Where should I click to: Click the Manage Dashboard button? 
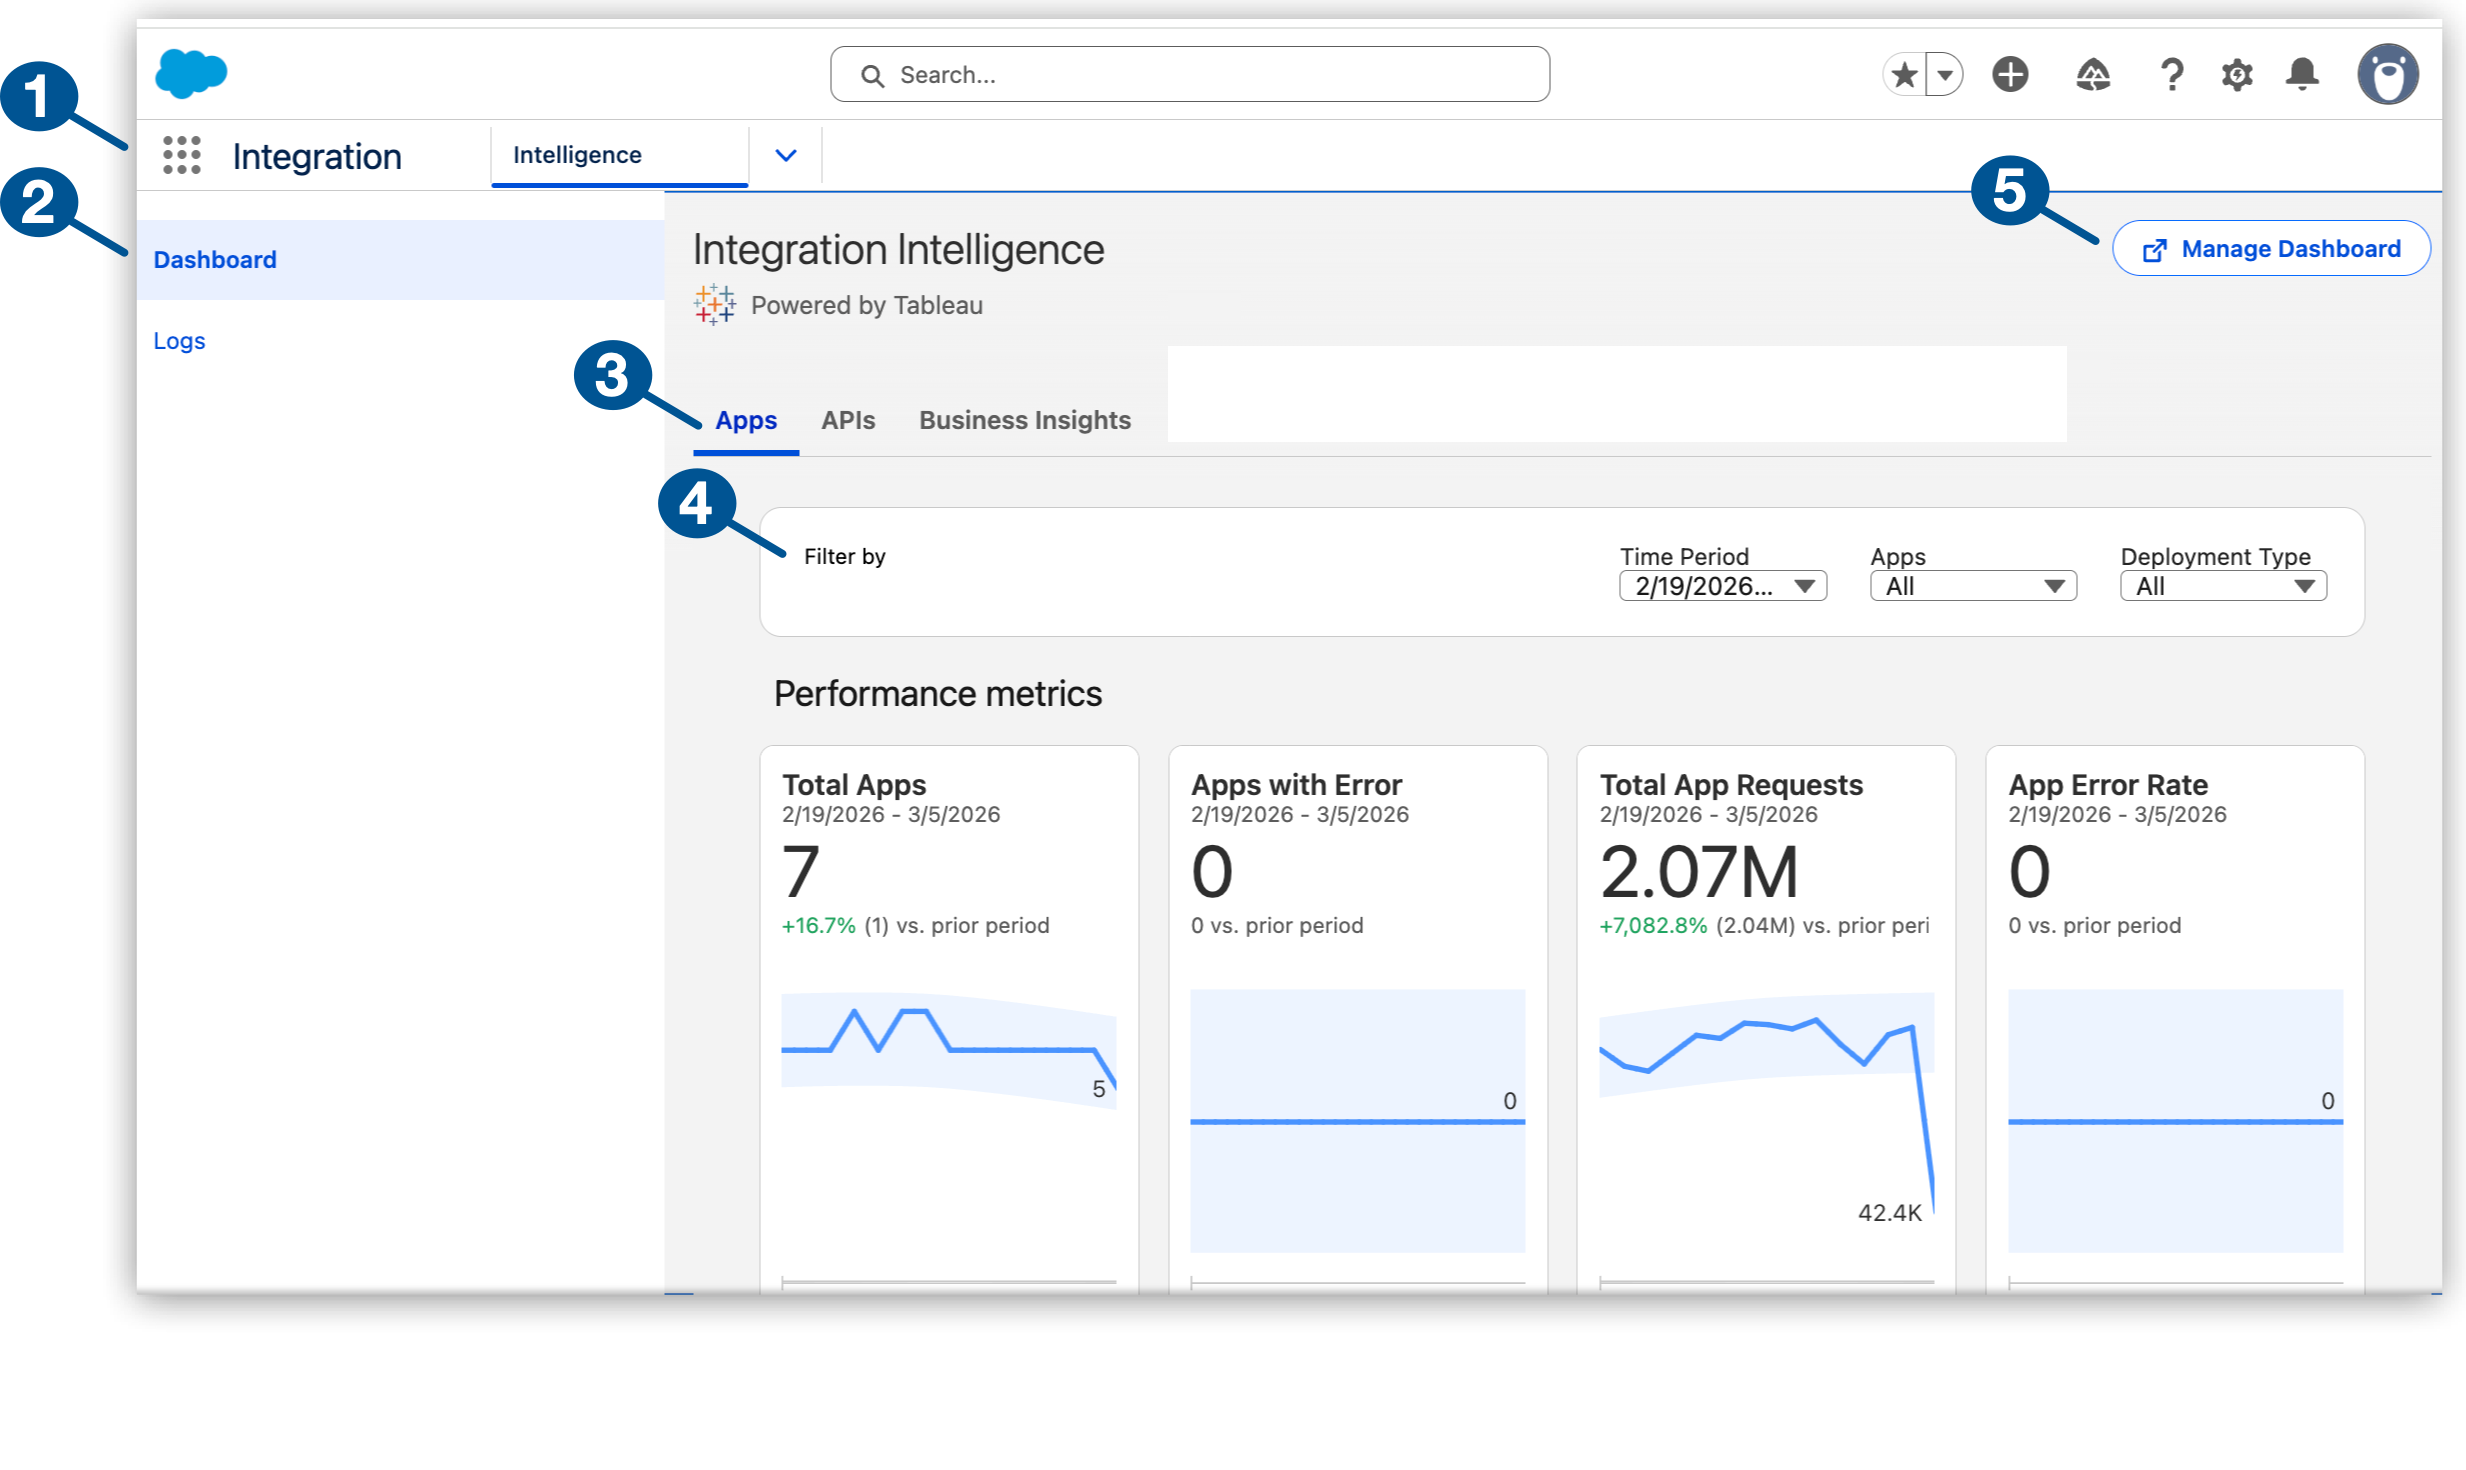tap(2271, 249)
